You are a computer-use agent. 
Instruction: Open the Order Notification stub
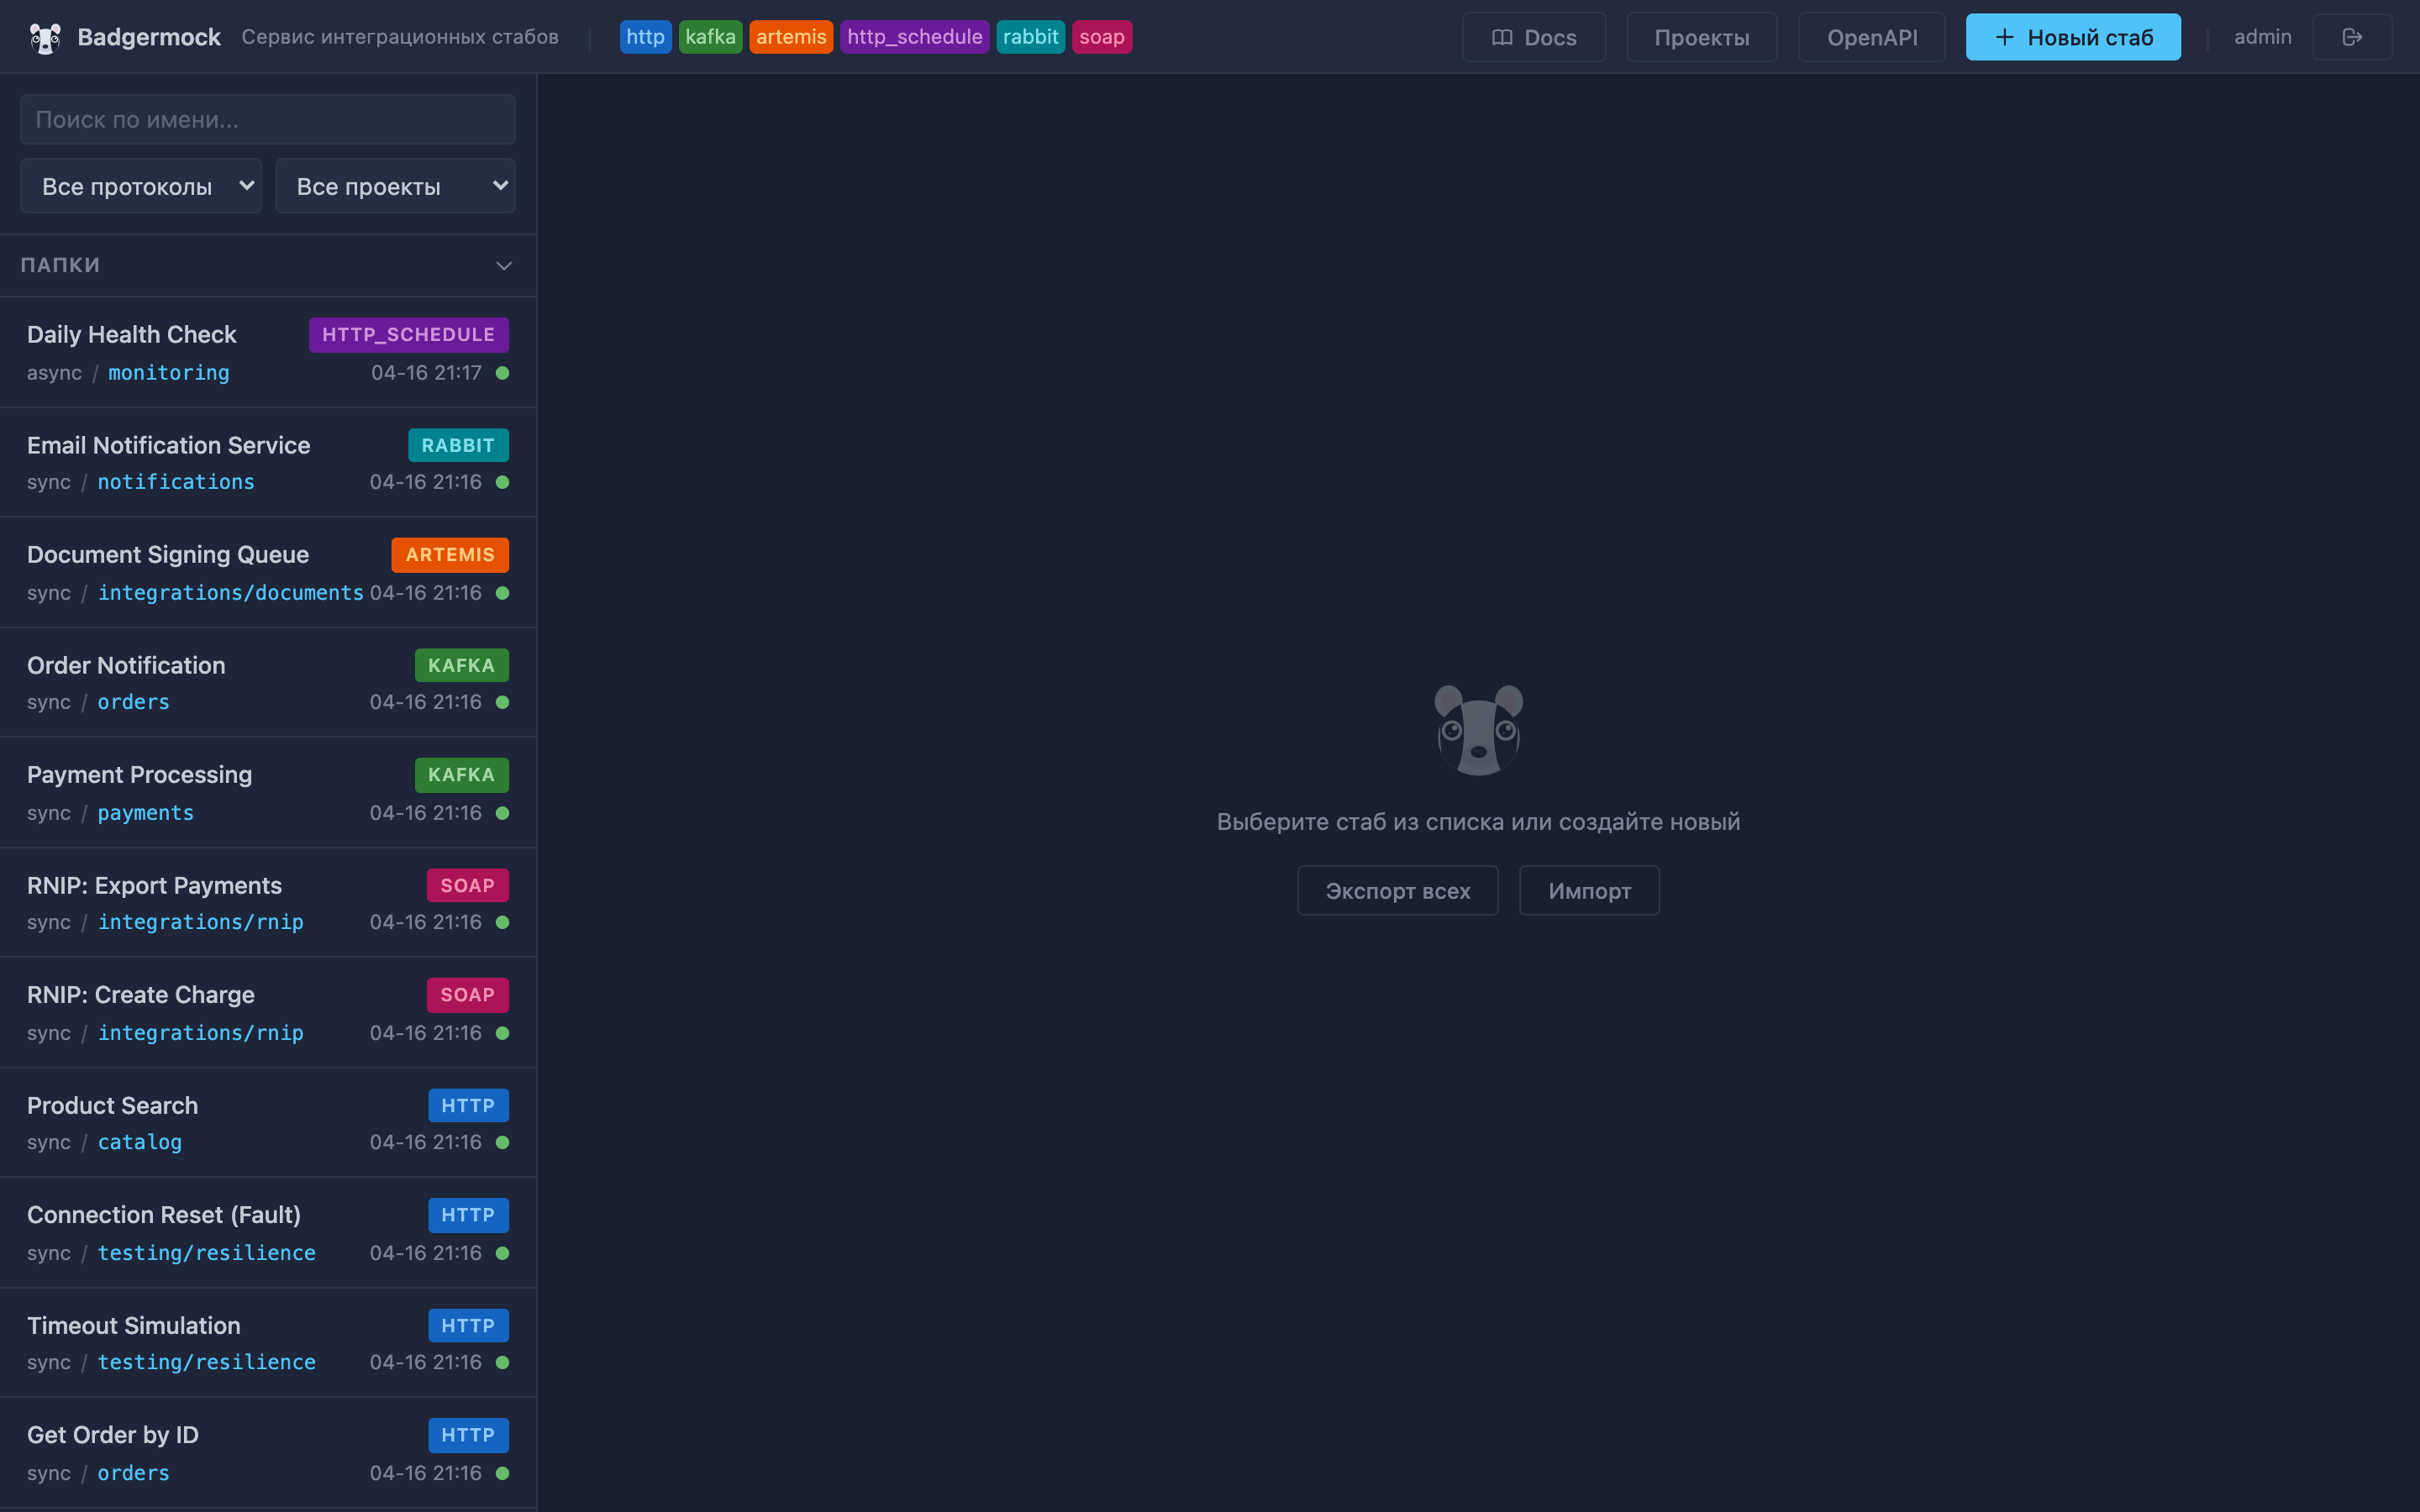point(268,683)
